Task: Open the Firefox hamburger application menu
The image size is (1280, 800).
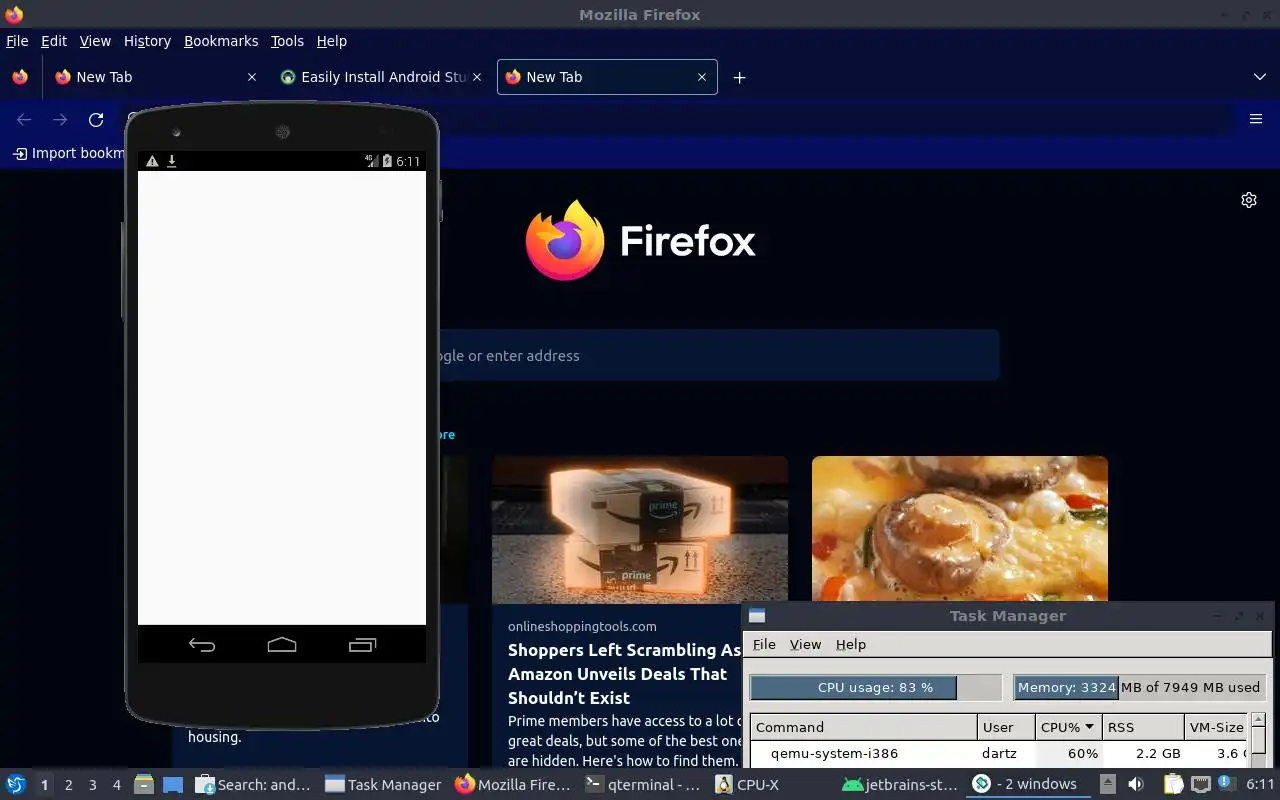Action: [1256, 119]
